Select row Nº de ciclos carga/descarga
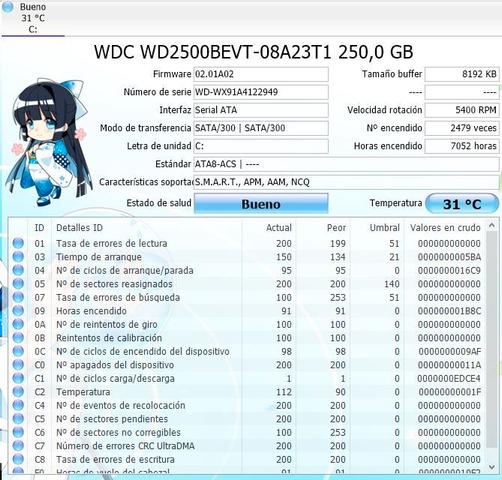Image resolution: width=502 pixels, height=480 pixels. 247,378
